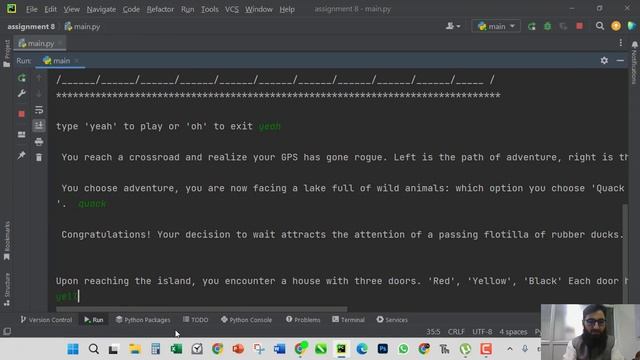Open Python Packages tool window

click(143, 320)
